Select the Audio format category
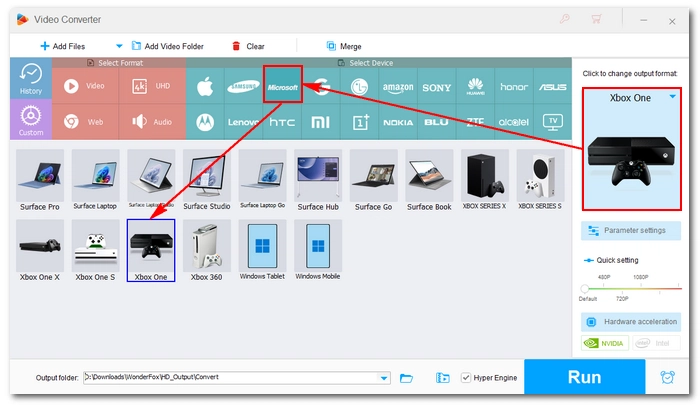Viewport: 700px width, 405px height. point(152,121)
